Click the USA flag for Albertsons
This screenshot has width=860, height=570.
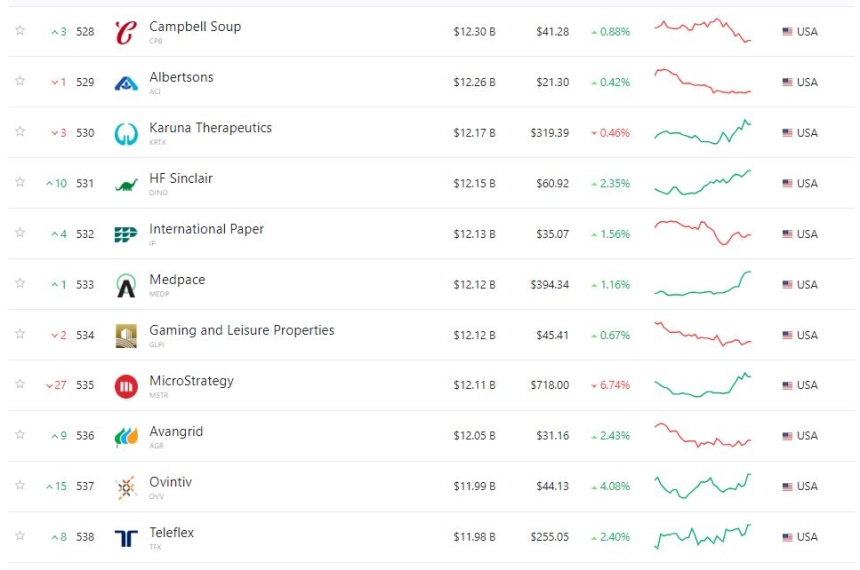[x=788, y=82]
